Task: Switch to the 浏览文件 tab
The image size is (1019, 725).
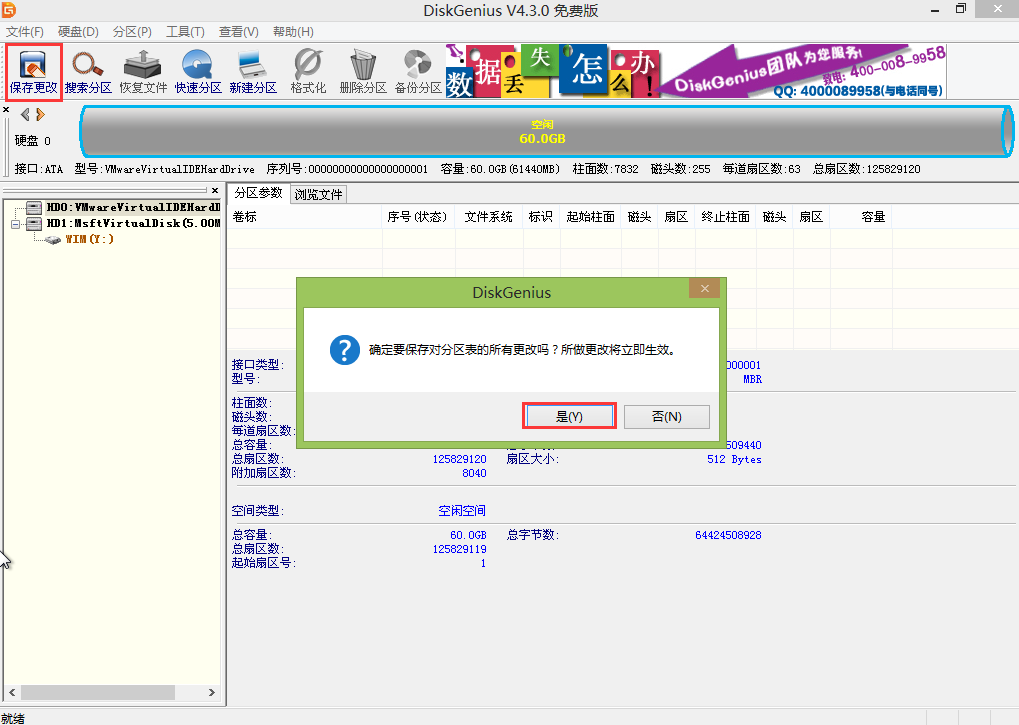Action: pyautogui.click(x=318, y=195)
